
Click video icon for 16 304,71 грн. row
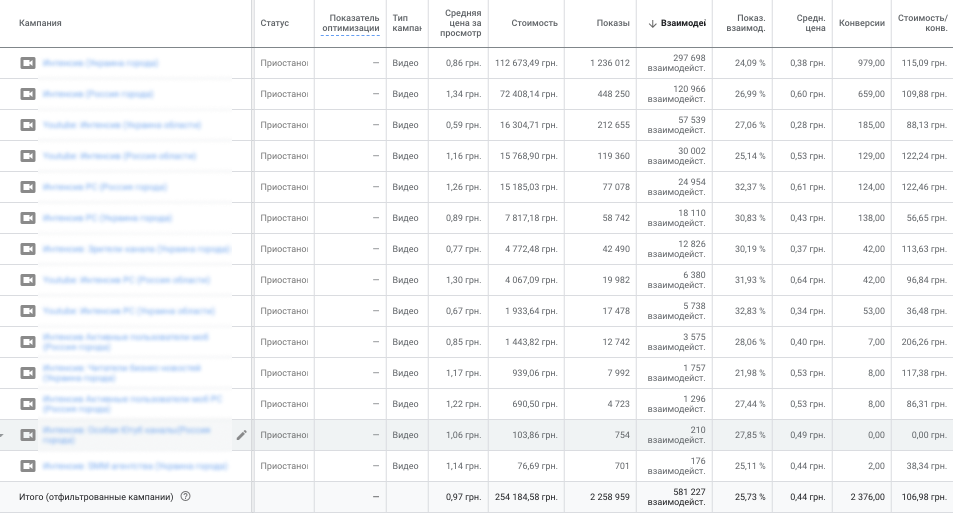coord(28,125)
